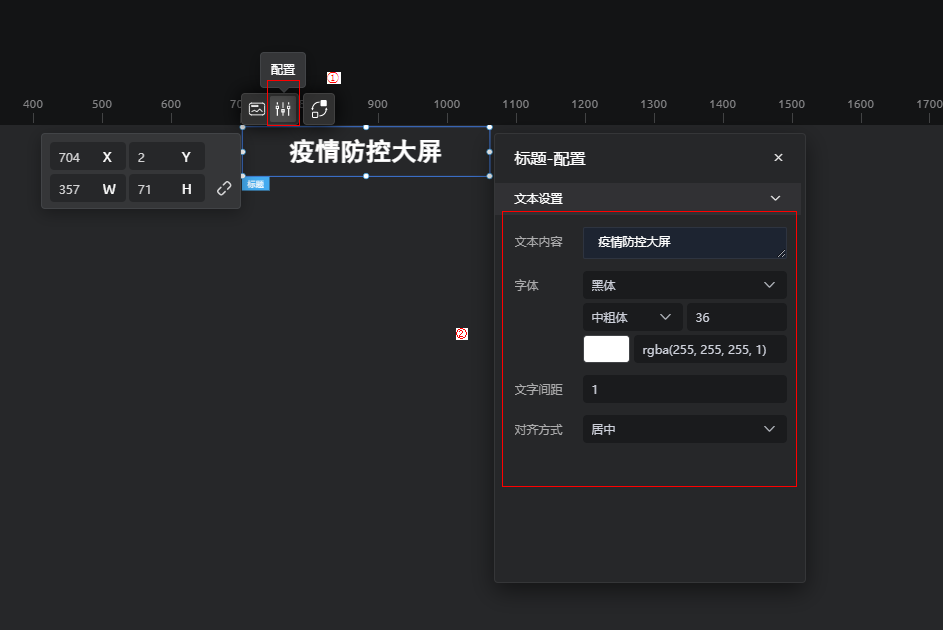Click the 文本内容 label
The image size is (943, 630).
click(x=538, y=242)
